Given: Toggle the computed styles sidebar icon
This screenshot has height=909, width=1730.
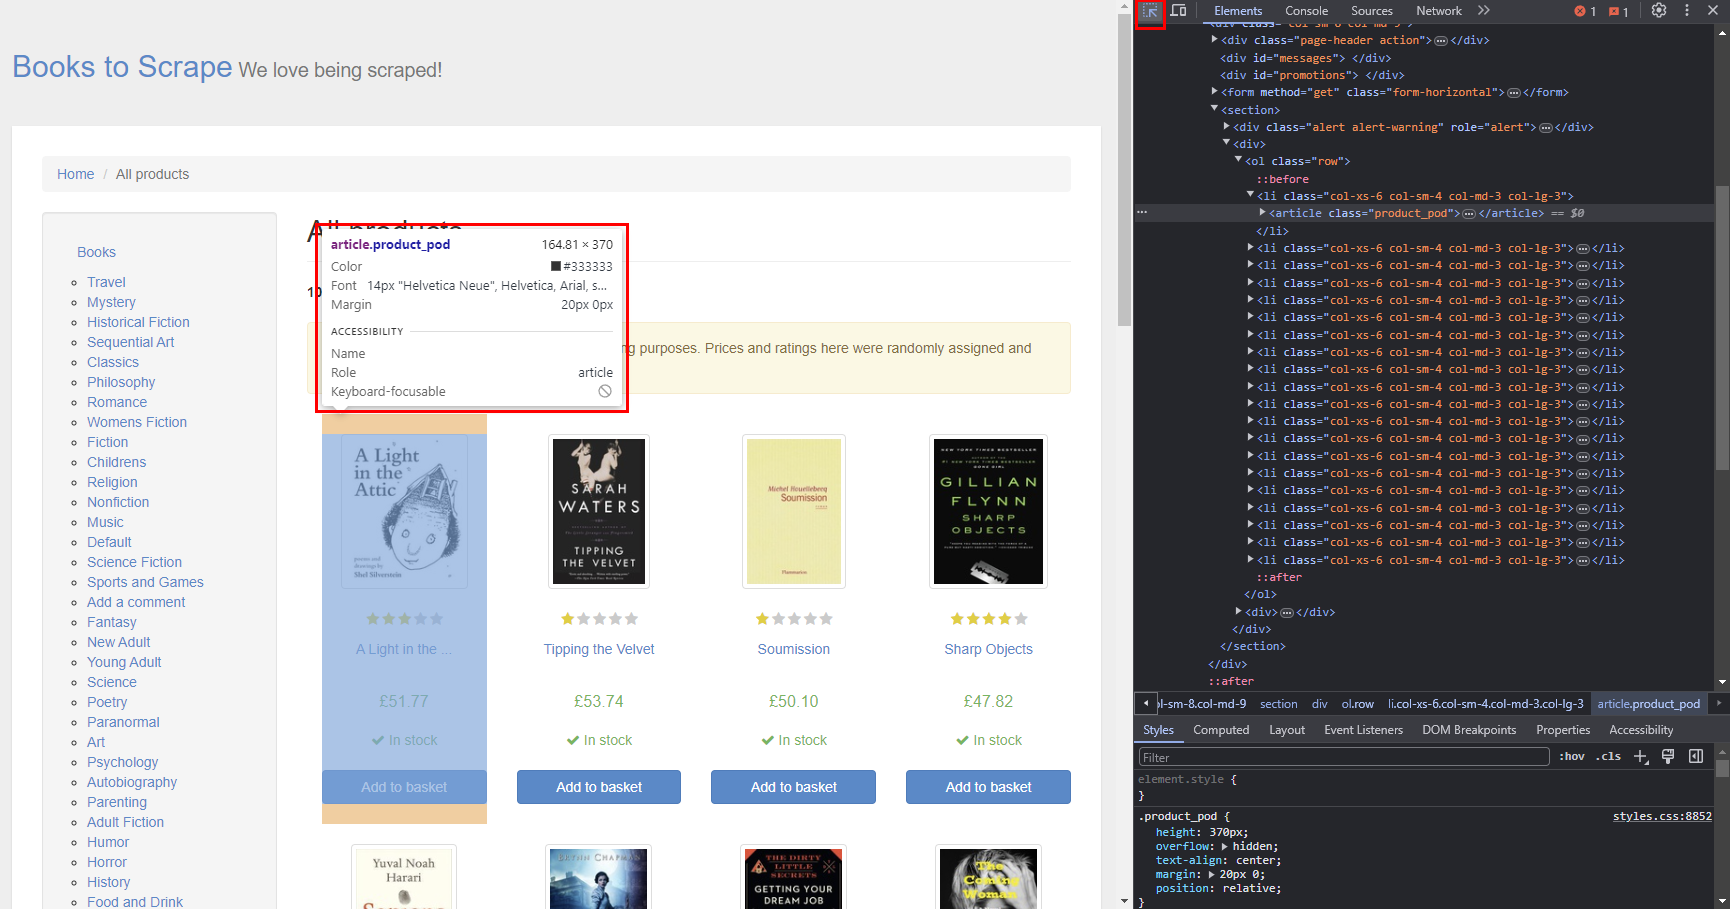Looking at the screenshot, I should tap(1696, 757).
